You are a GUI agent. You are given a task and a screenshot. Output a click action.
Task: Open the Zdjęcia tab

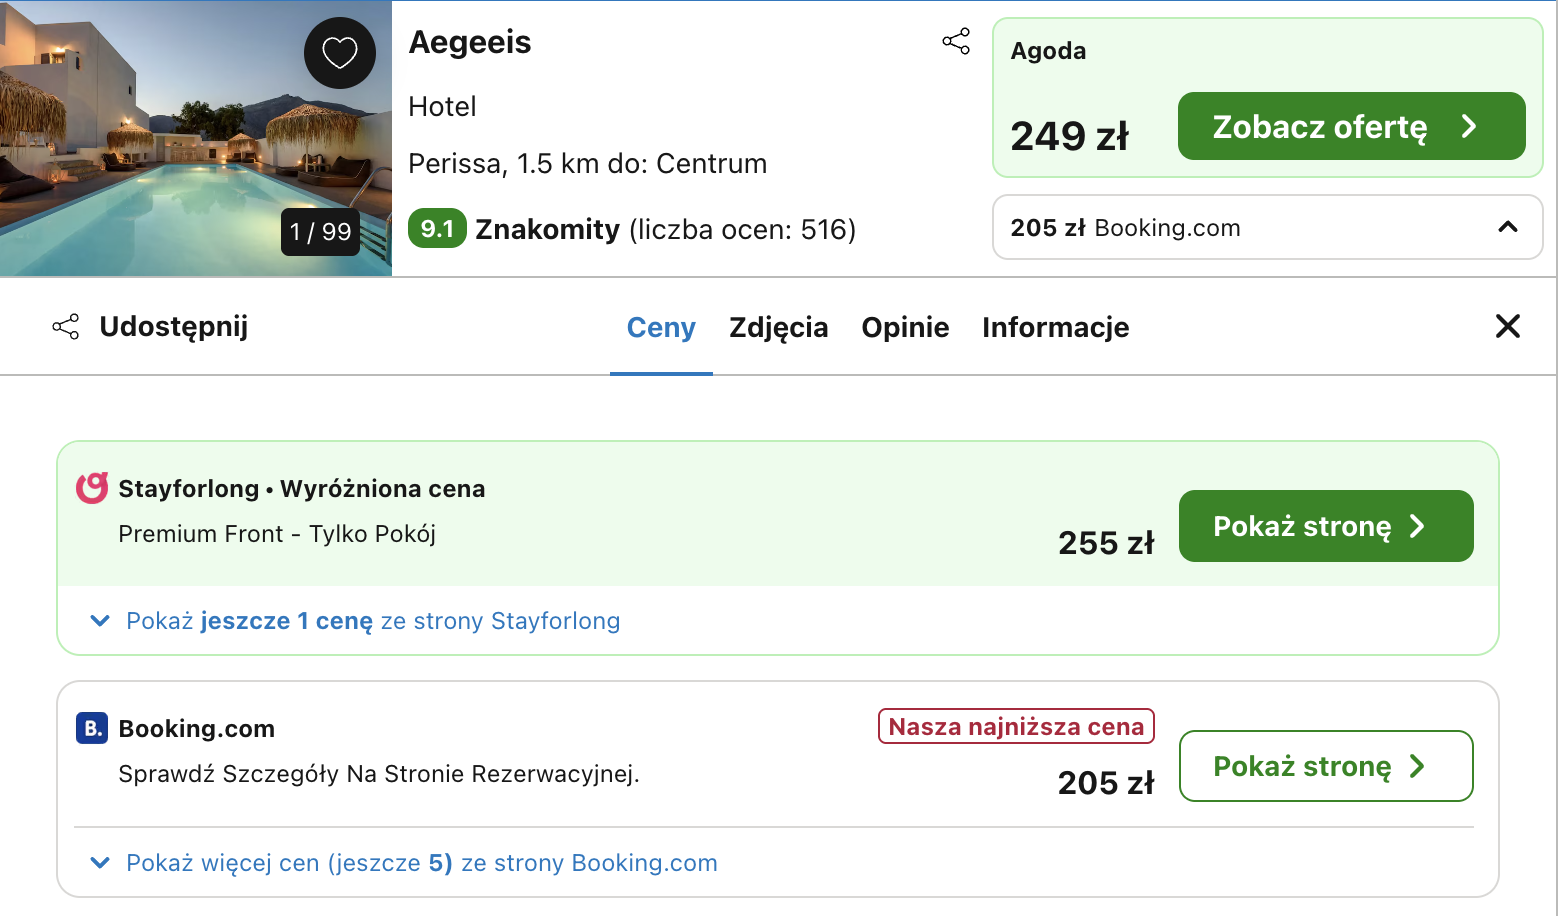tap(778, 327)
